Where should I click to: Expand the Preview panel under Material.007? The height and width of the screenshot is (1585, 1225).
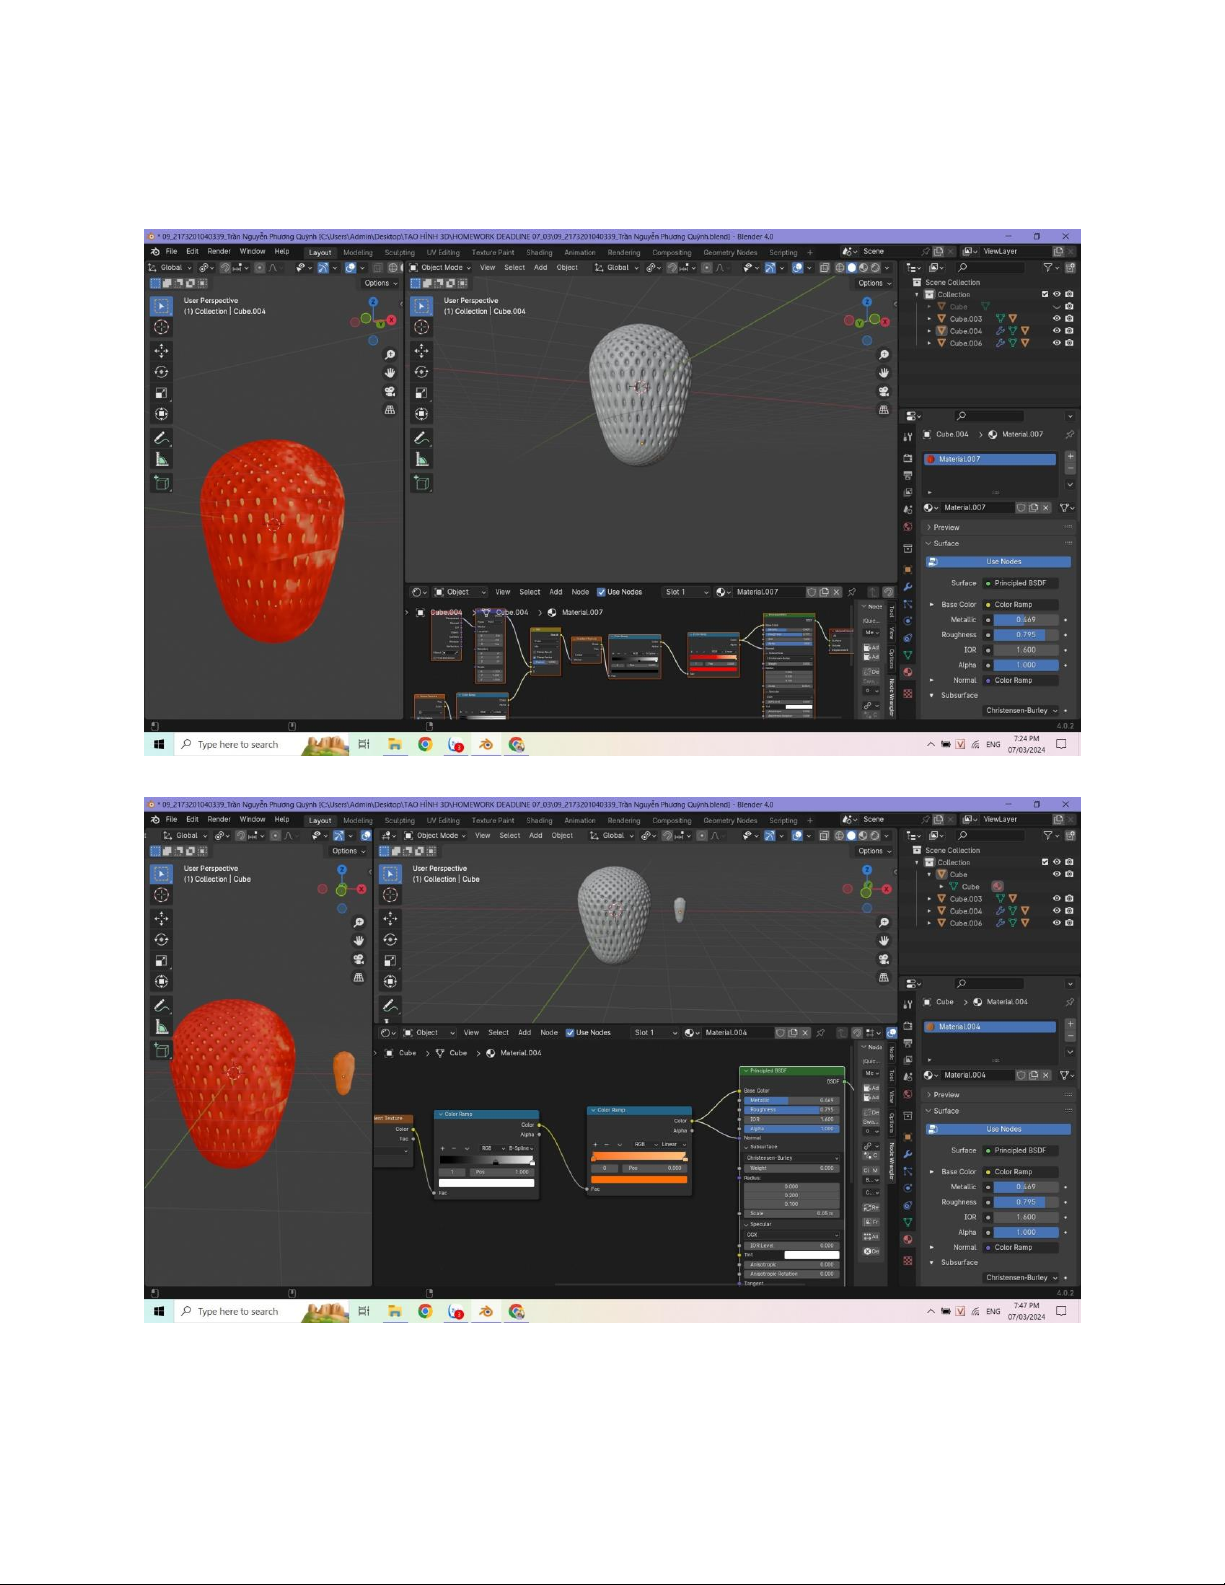point(946,527)
